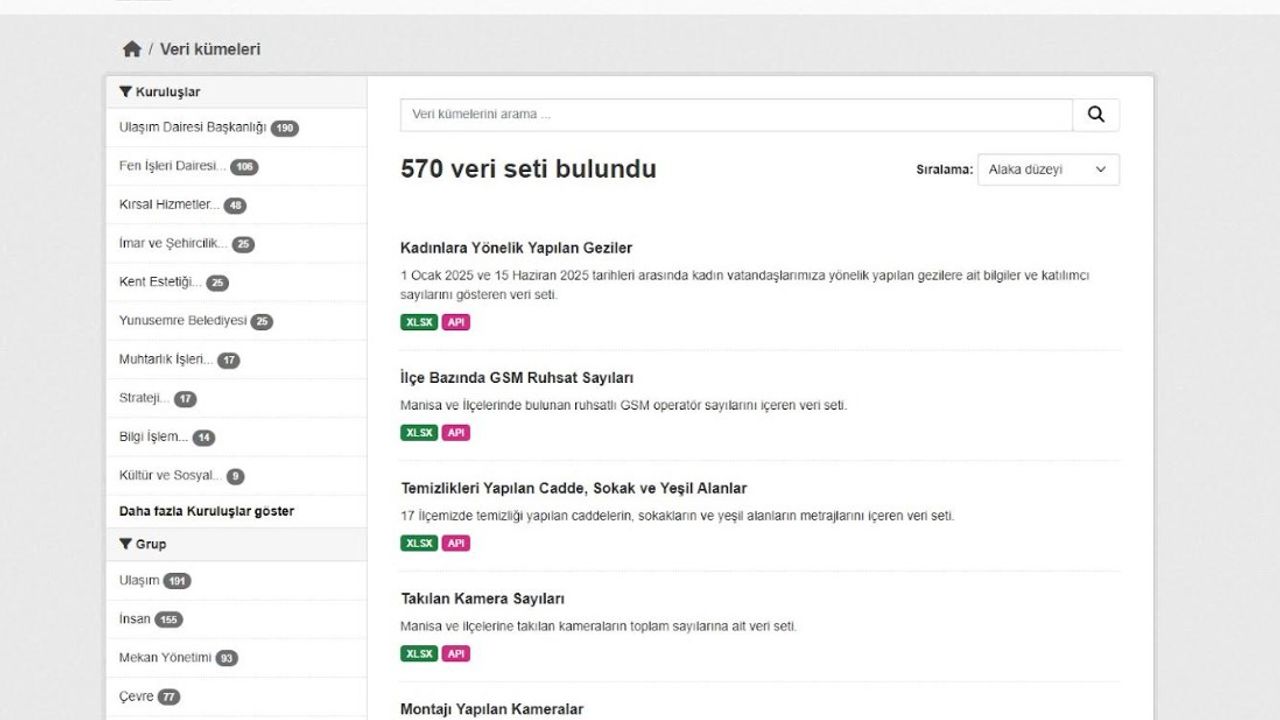Click the home icon in breadcrumb
Screen dimensions: 1280x720
pos(132,49)
